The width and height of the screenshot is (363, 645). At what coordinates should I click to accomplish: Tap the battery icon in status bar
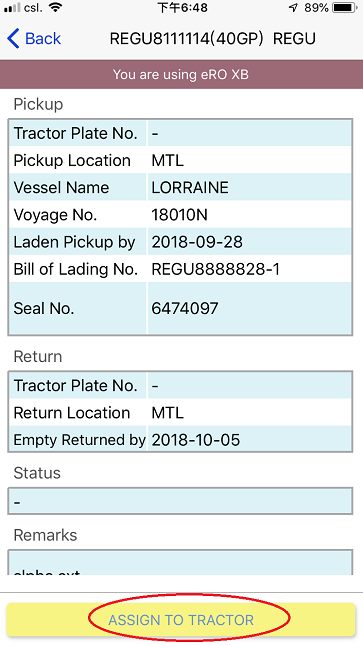click(346, 8)
